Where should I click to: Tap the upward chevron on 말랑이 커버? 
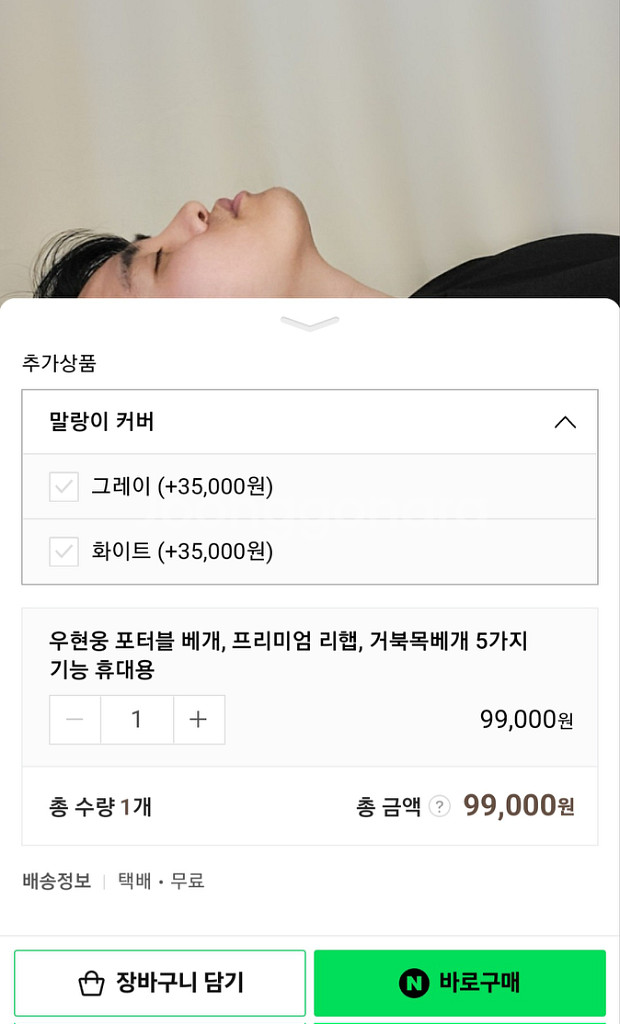pos(567,422)
